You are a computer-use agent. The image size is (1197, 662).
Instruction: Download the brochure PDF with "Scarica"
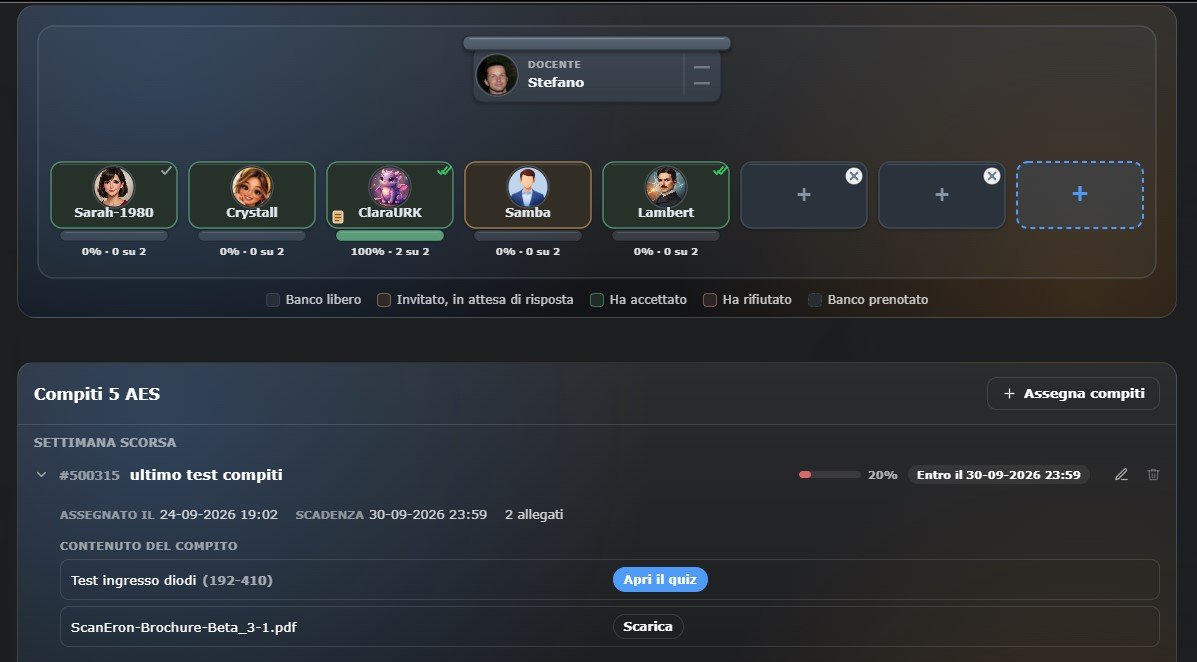(x=648, y=627)
